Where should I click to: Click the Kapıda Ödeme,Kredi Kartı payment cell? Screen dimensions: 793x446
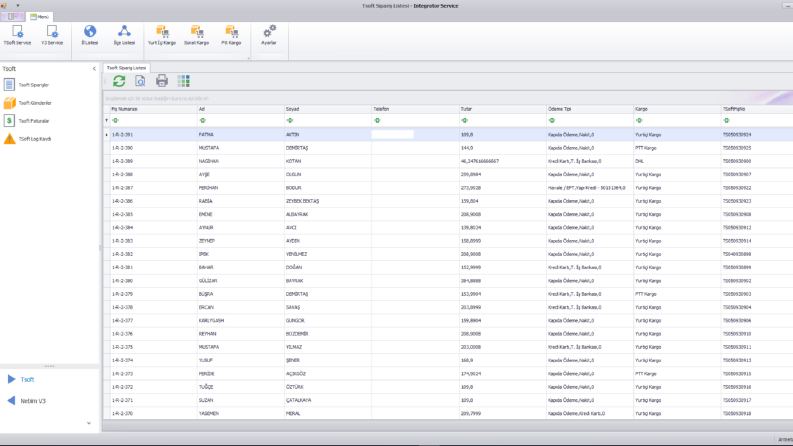(590, 414)
